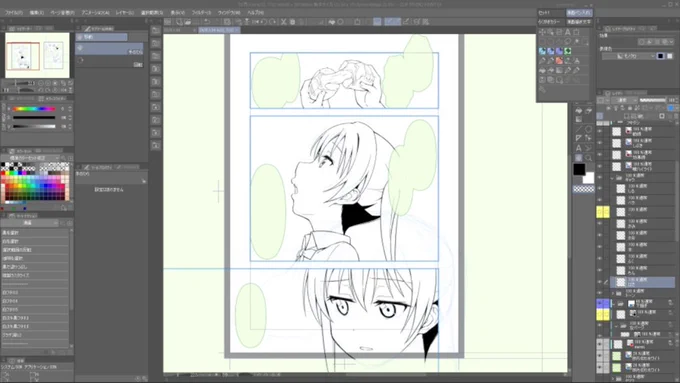Viewport: 680px width, 383px height.
Task: Expand the トーン layer folder
Action: [612, 293]
